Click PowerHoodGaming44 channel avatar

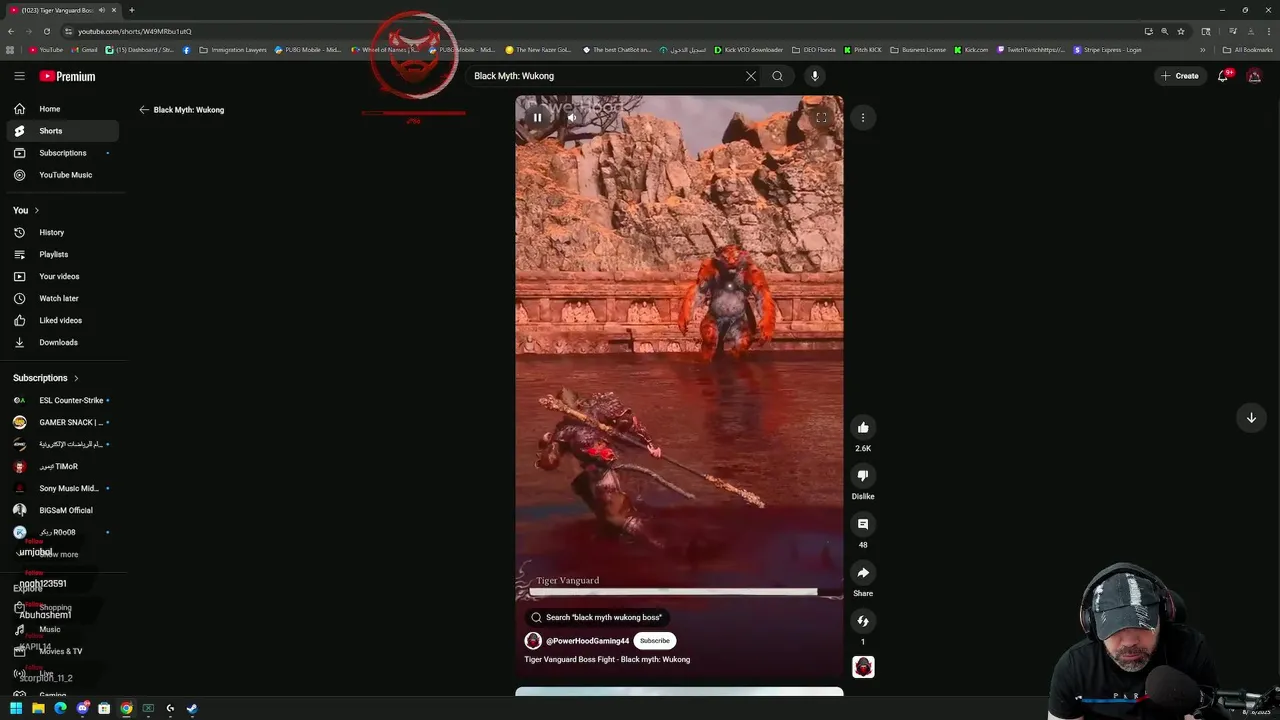[x=533, y=641]
